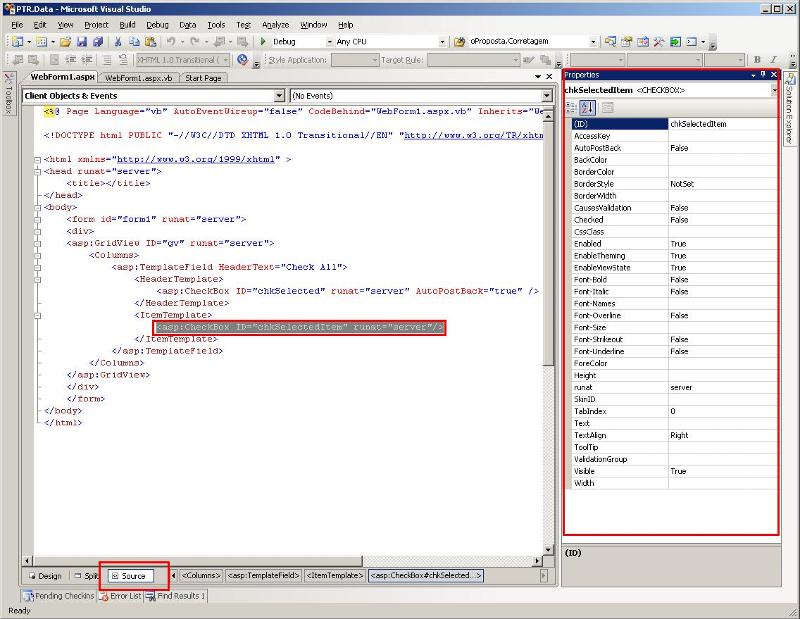The height and width of the screenshot is (619, 800).
Task: Click the Increase Indent toolbar icon
Action: pyautogui.click(x=87, y=60)
